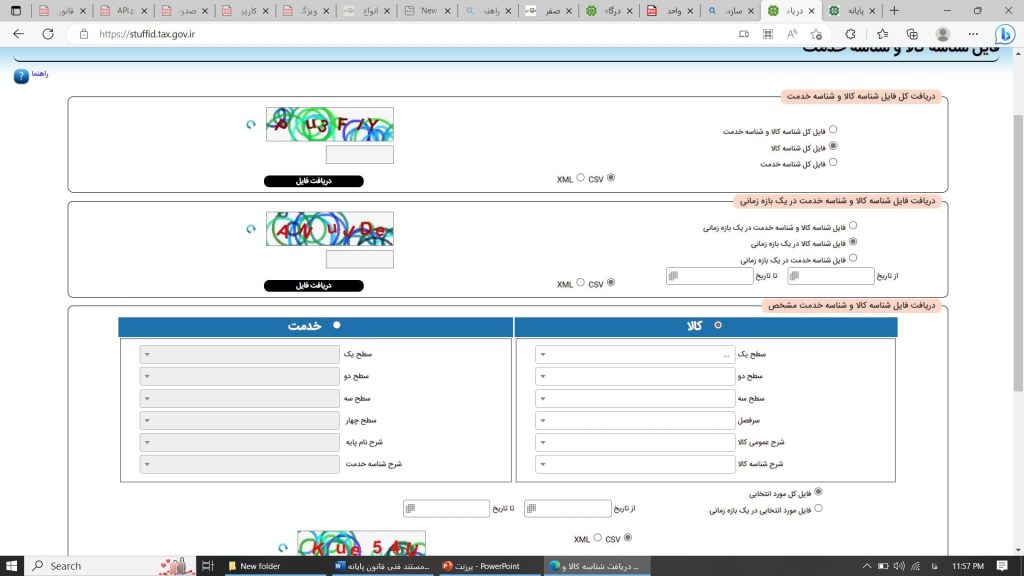
Task: Open browser profile avatar
Action: pyautogui.click(x=942, y=34)
